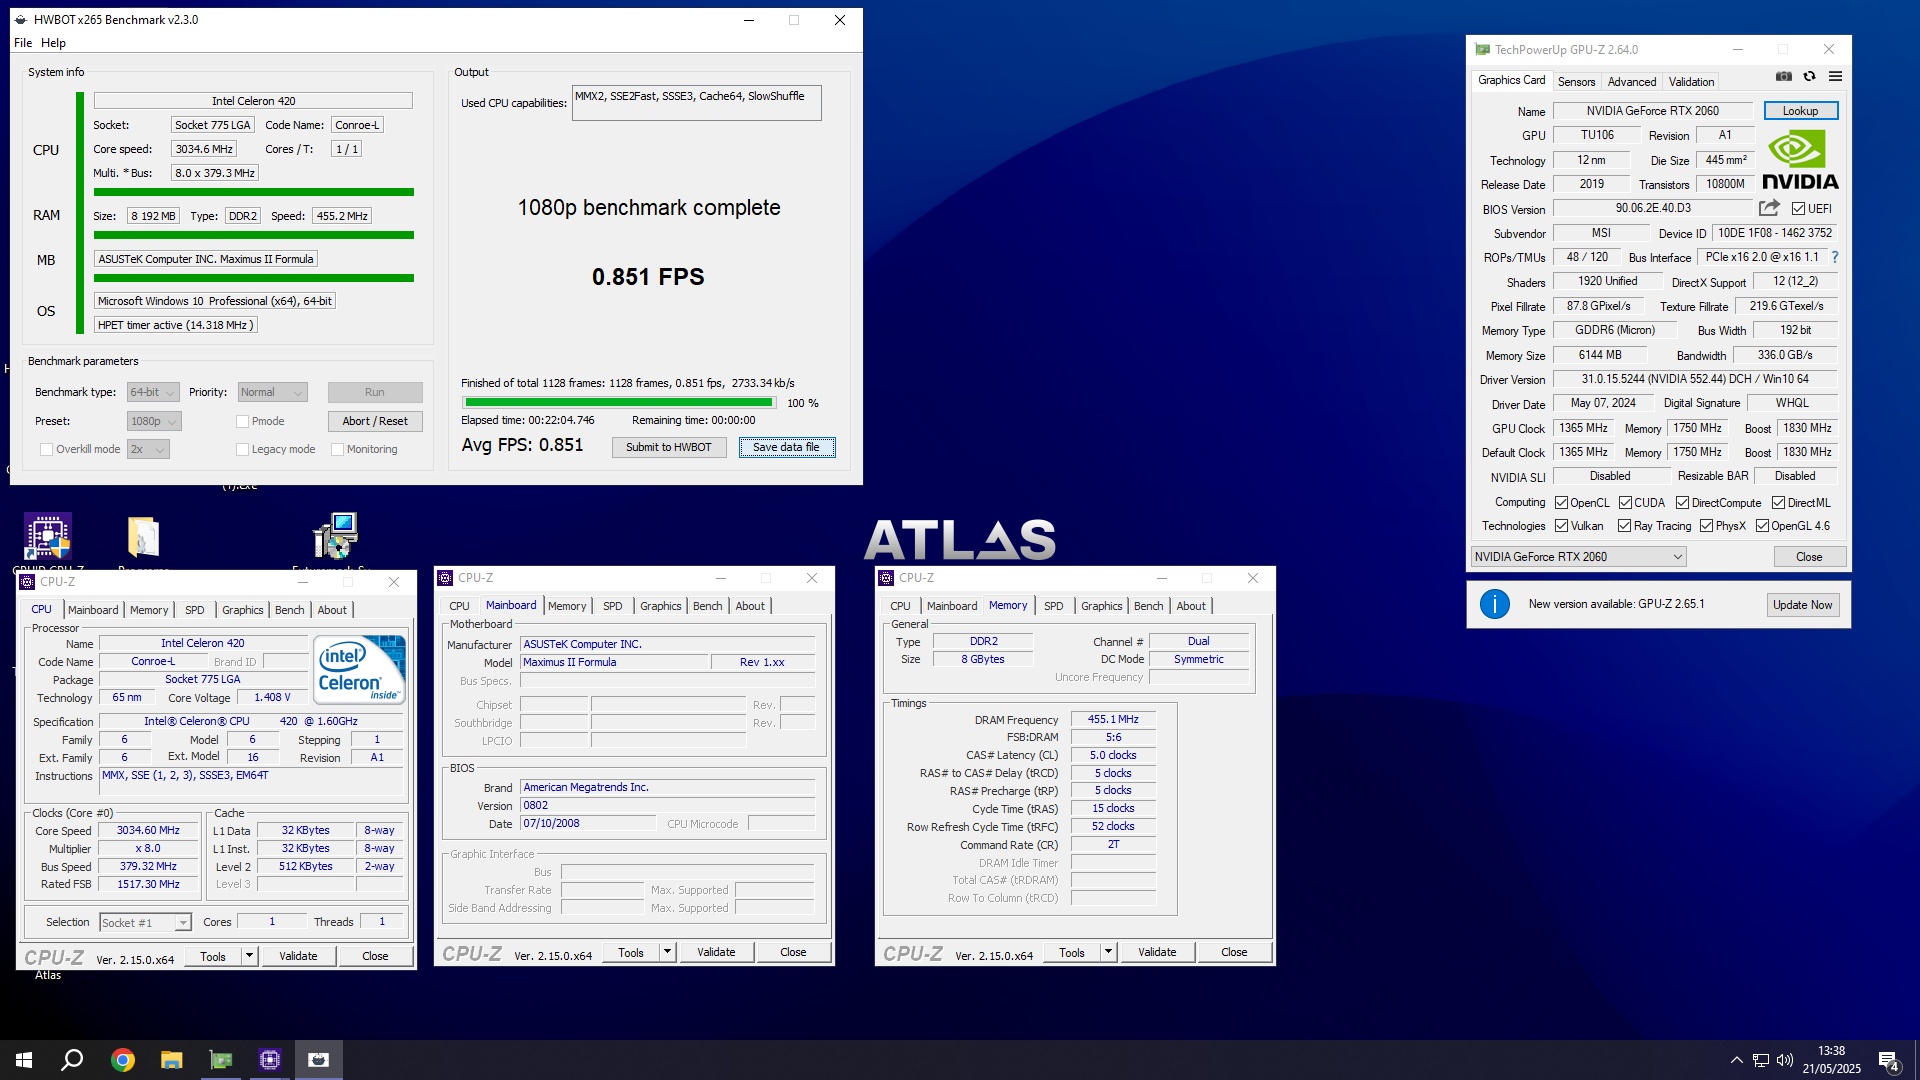Image resolution: width=1920 pixels, height=1080 pixels.
Task: Click Validate in Mainboard CPU-Z window
Action: coord(716,952)
